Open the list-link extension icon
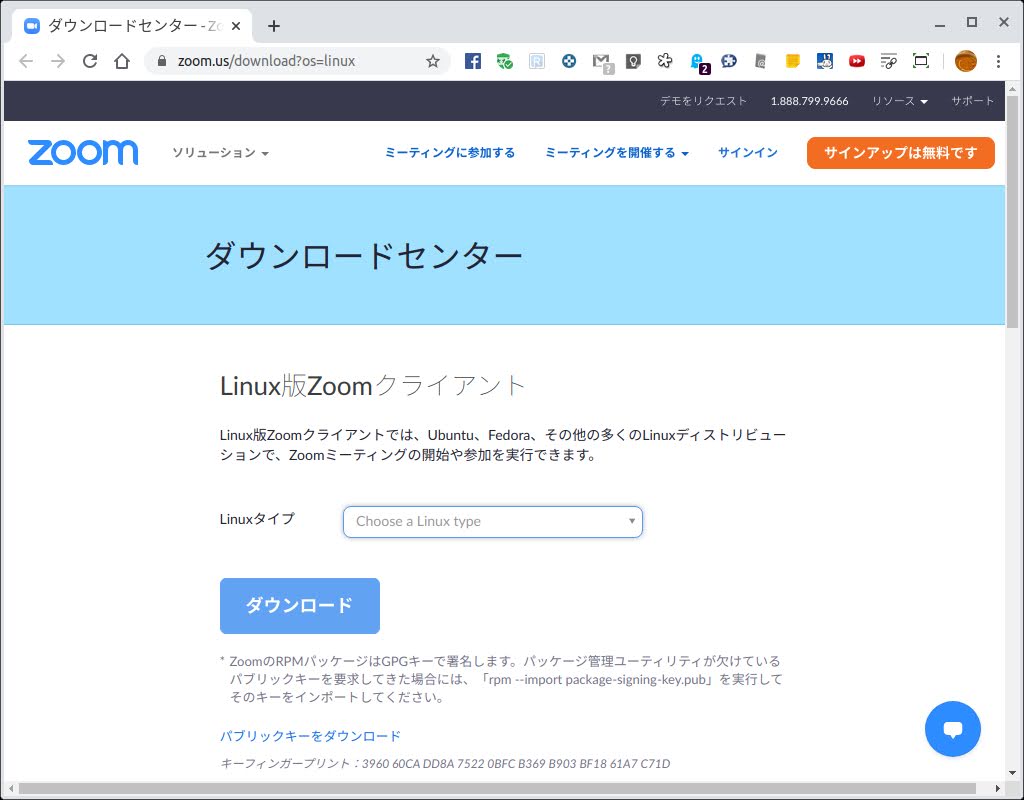The width and height of the screenshot is (1024, 800). [x=888, y=61]
